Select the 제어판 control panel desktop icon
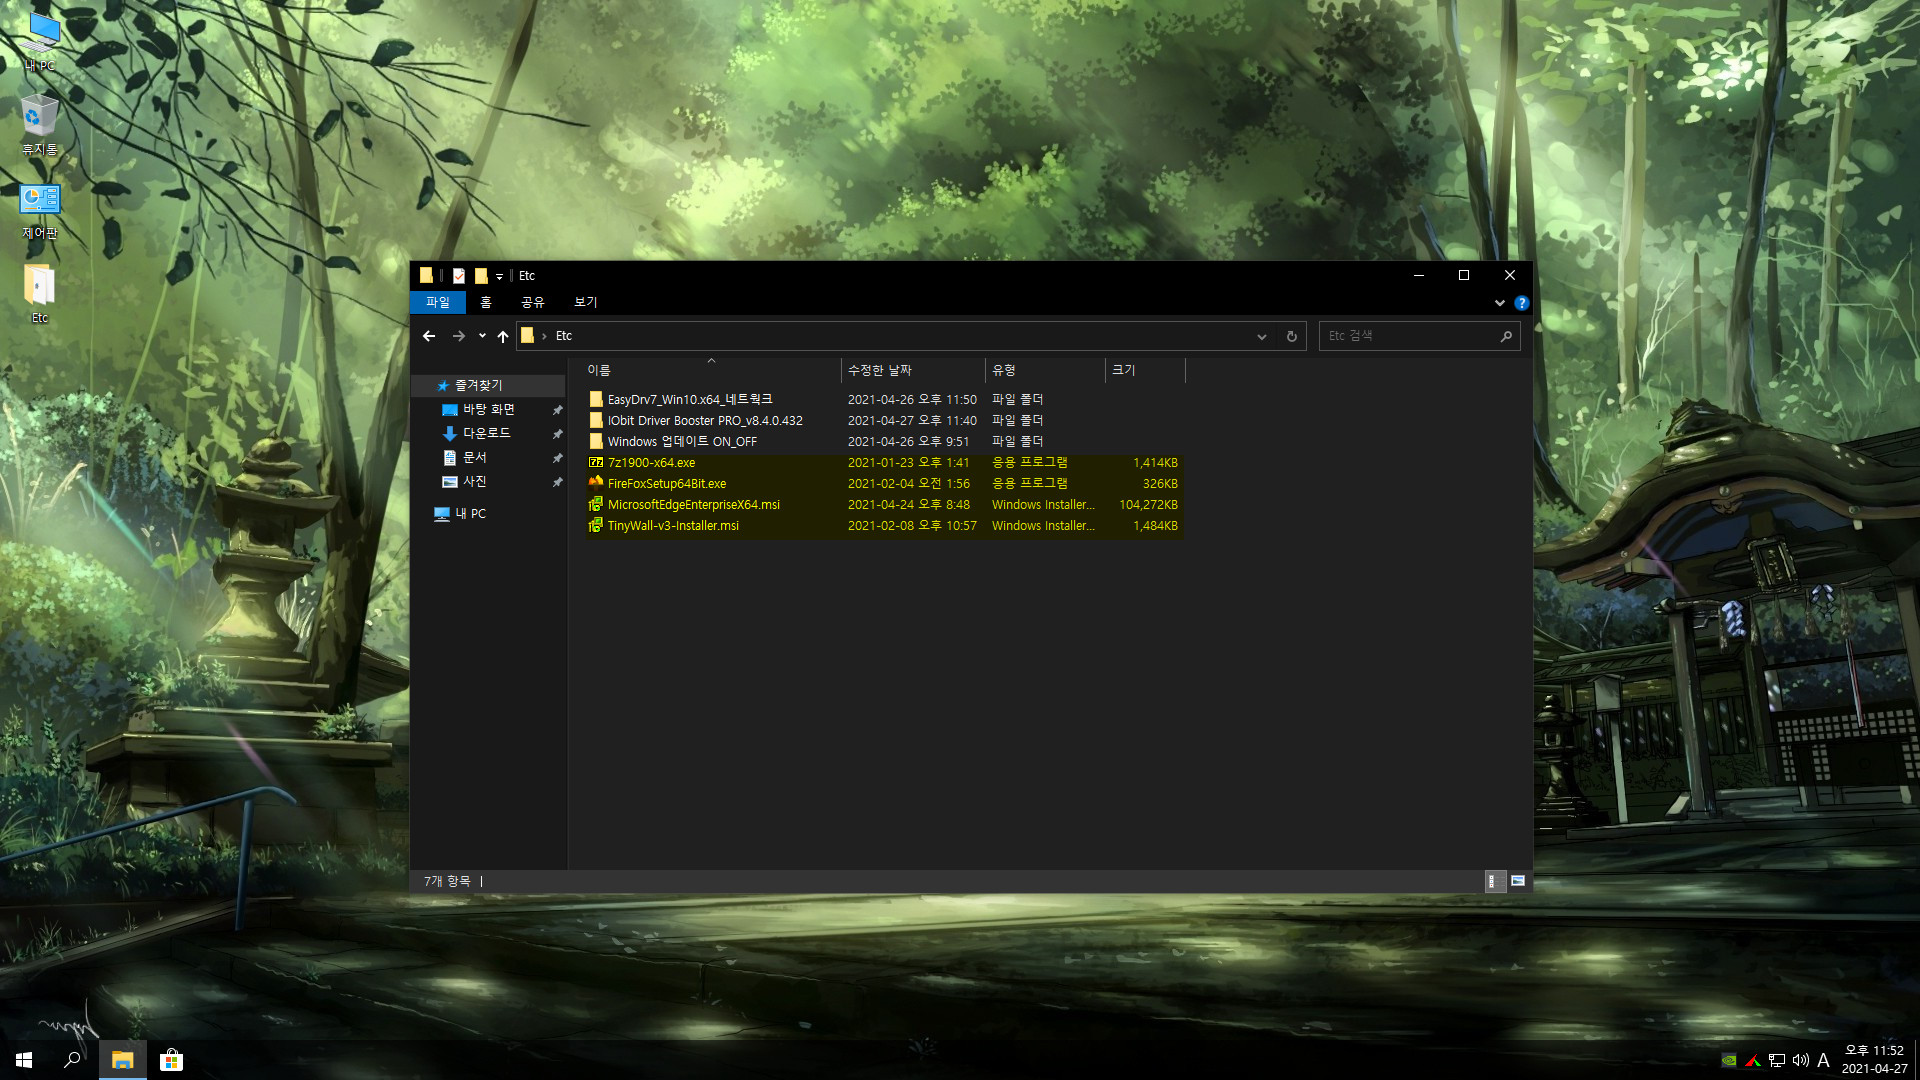The height and width of the screenshot is (1080, 1920). (x=40, y=210)
